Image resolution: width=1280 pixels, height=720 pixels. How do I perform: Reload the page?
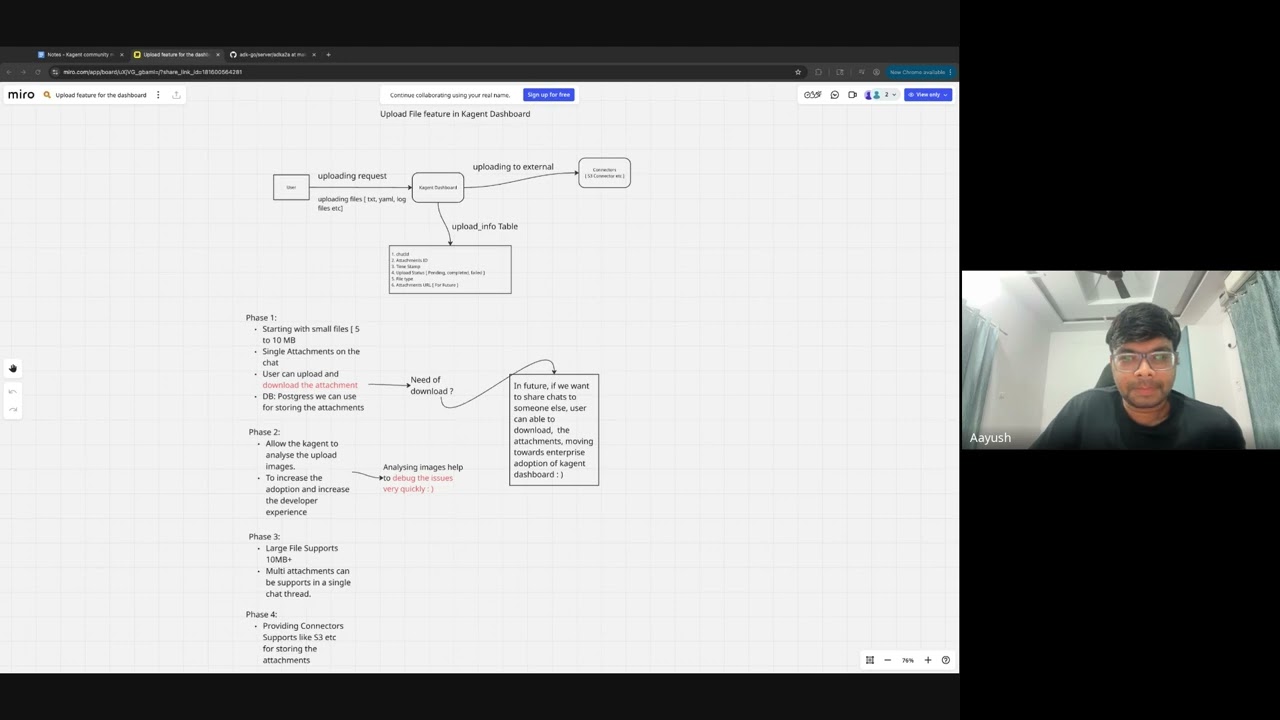click(39, 72)
